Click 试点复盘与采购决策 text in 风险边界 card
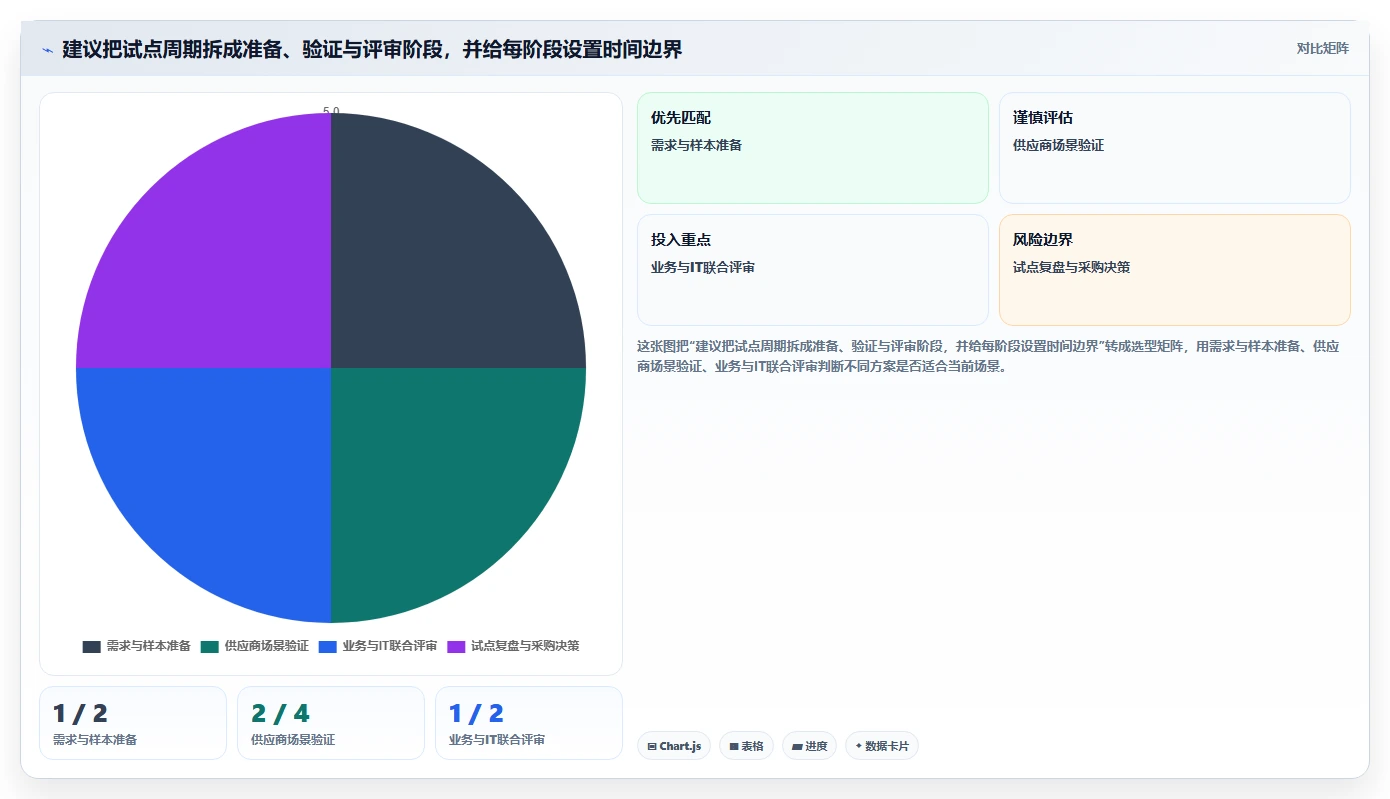 [1071, 267]
